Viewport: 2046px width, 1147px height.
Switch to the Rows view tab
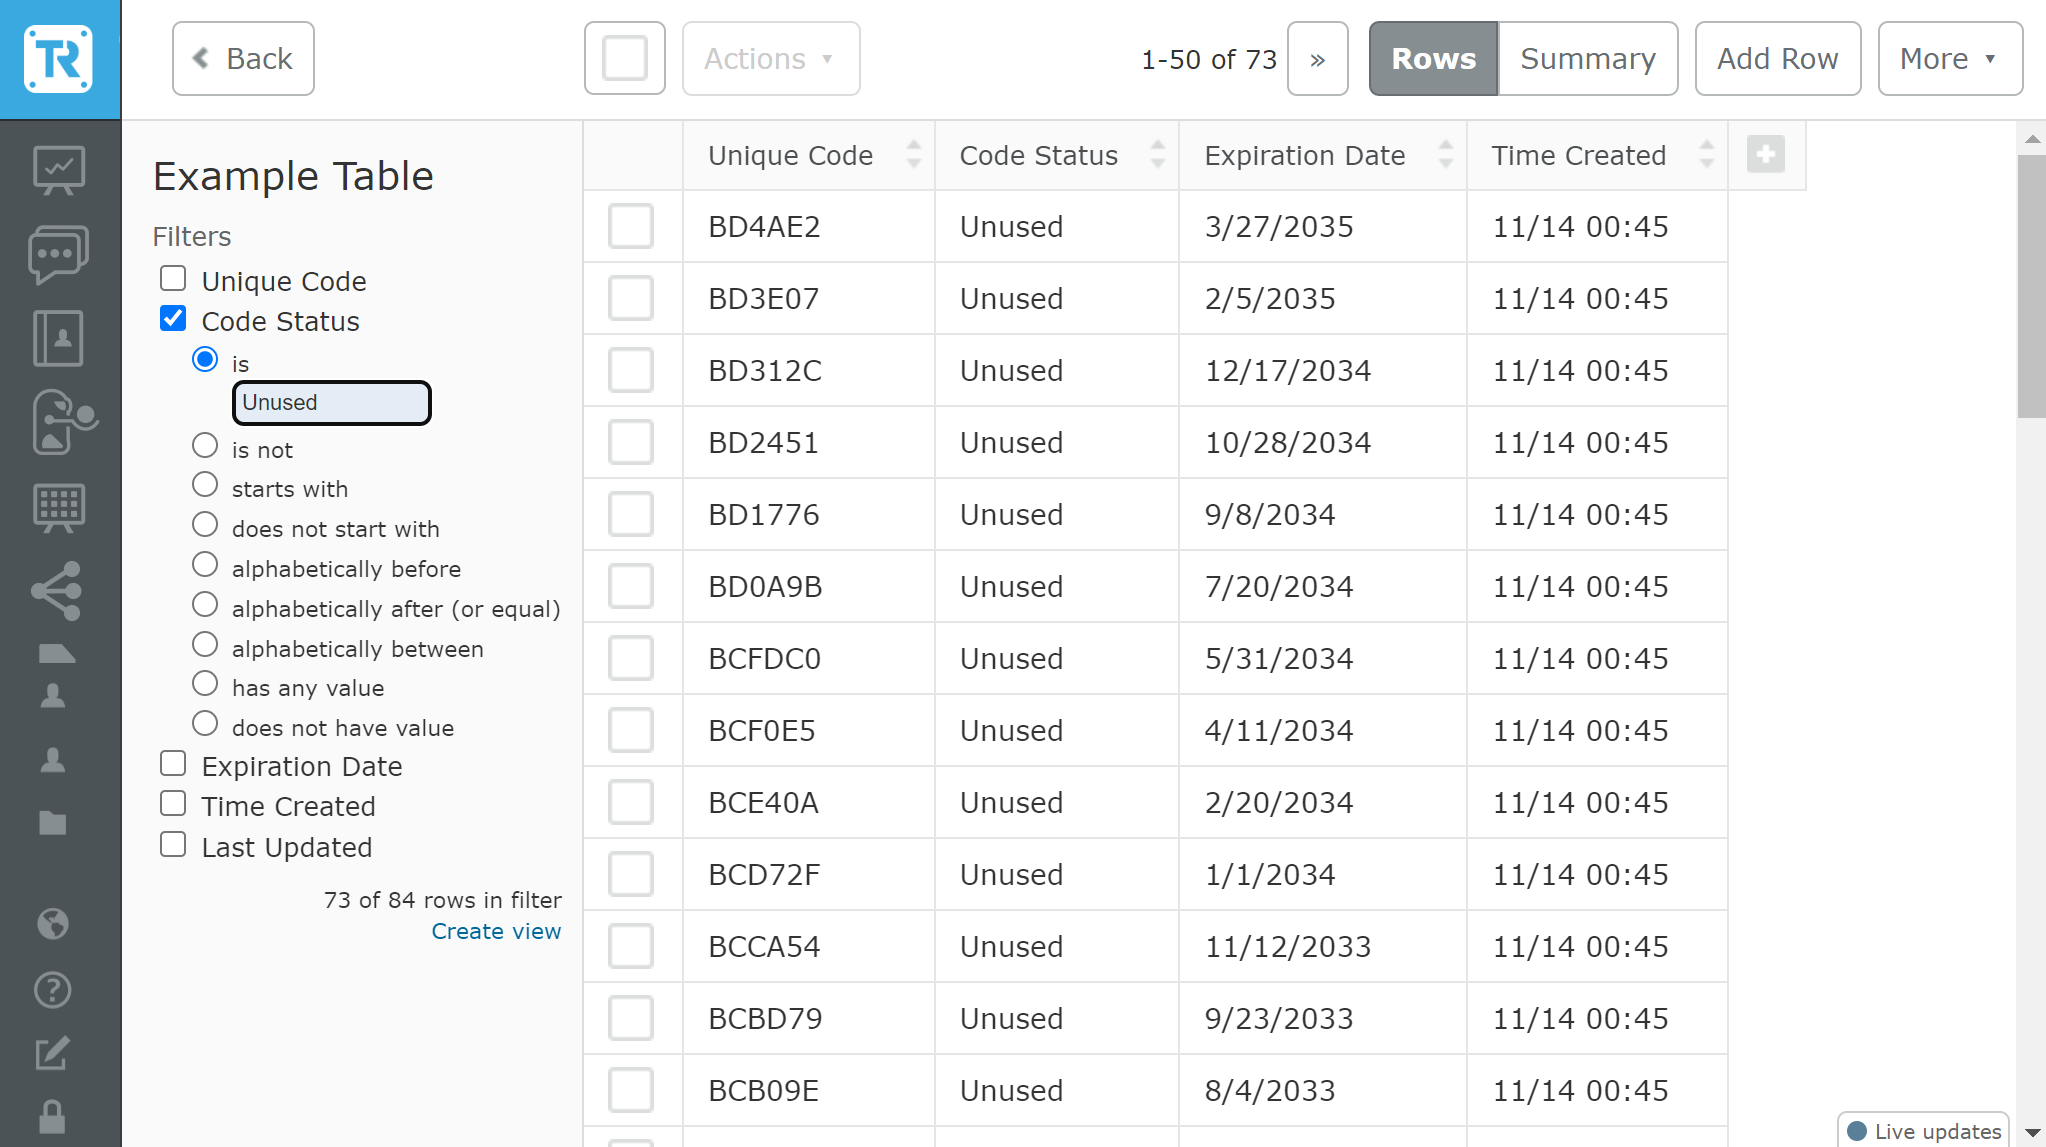tap(1433, 59)
